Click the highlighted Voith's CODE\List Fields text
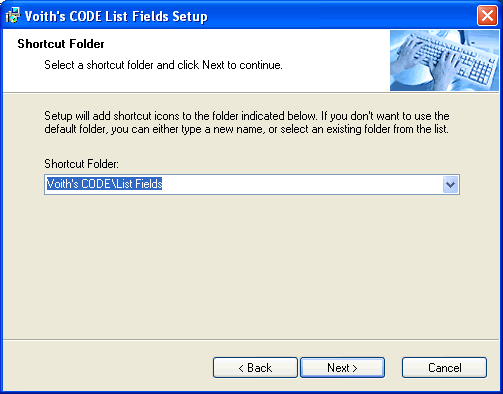 click(x=104, y=184)
